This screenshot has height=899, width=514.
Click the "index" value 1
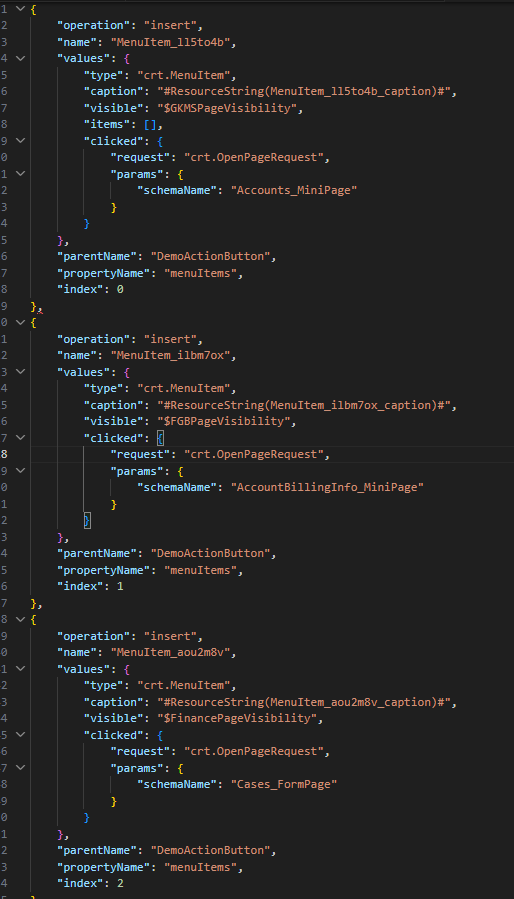pyautogui.click(x=120, y=587)
